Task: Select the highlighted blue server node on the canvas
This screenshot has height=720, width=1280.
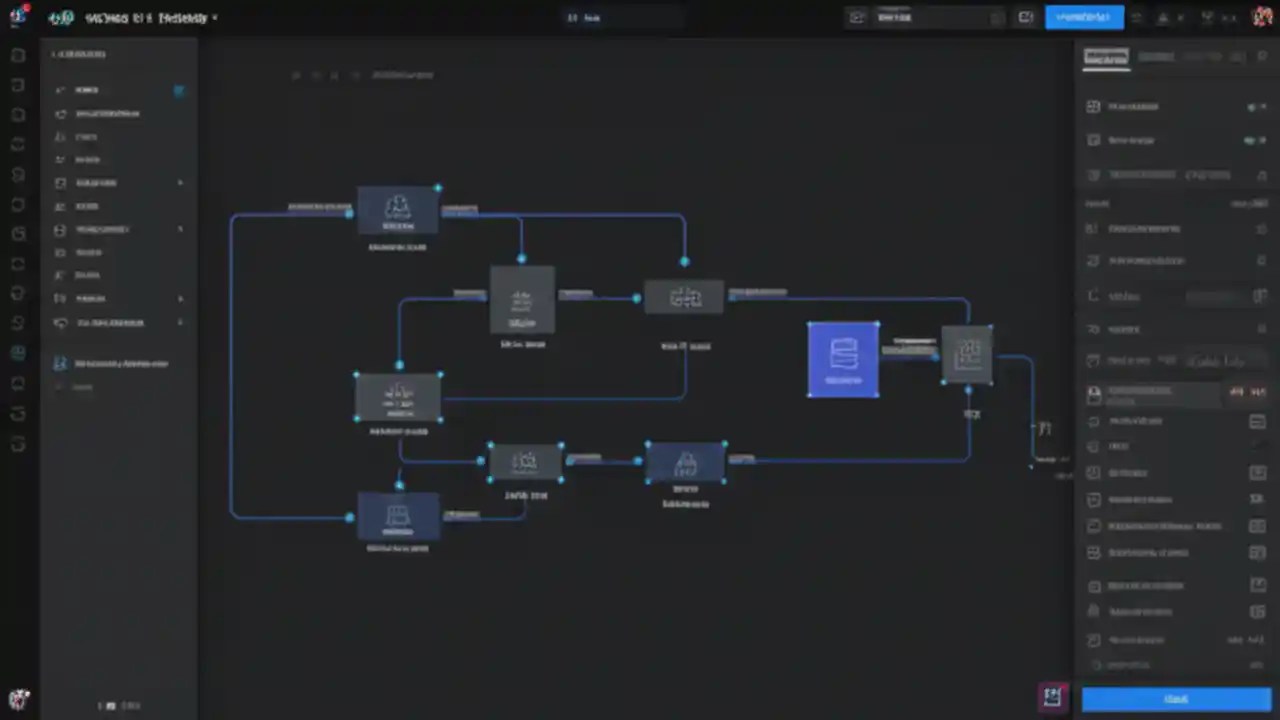Action: pos(843,358)
